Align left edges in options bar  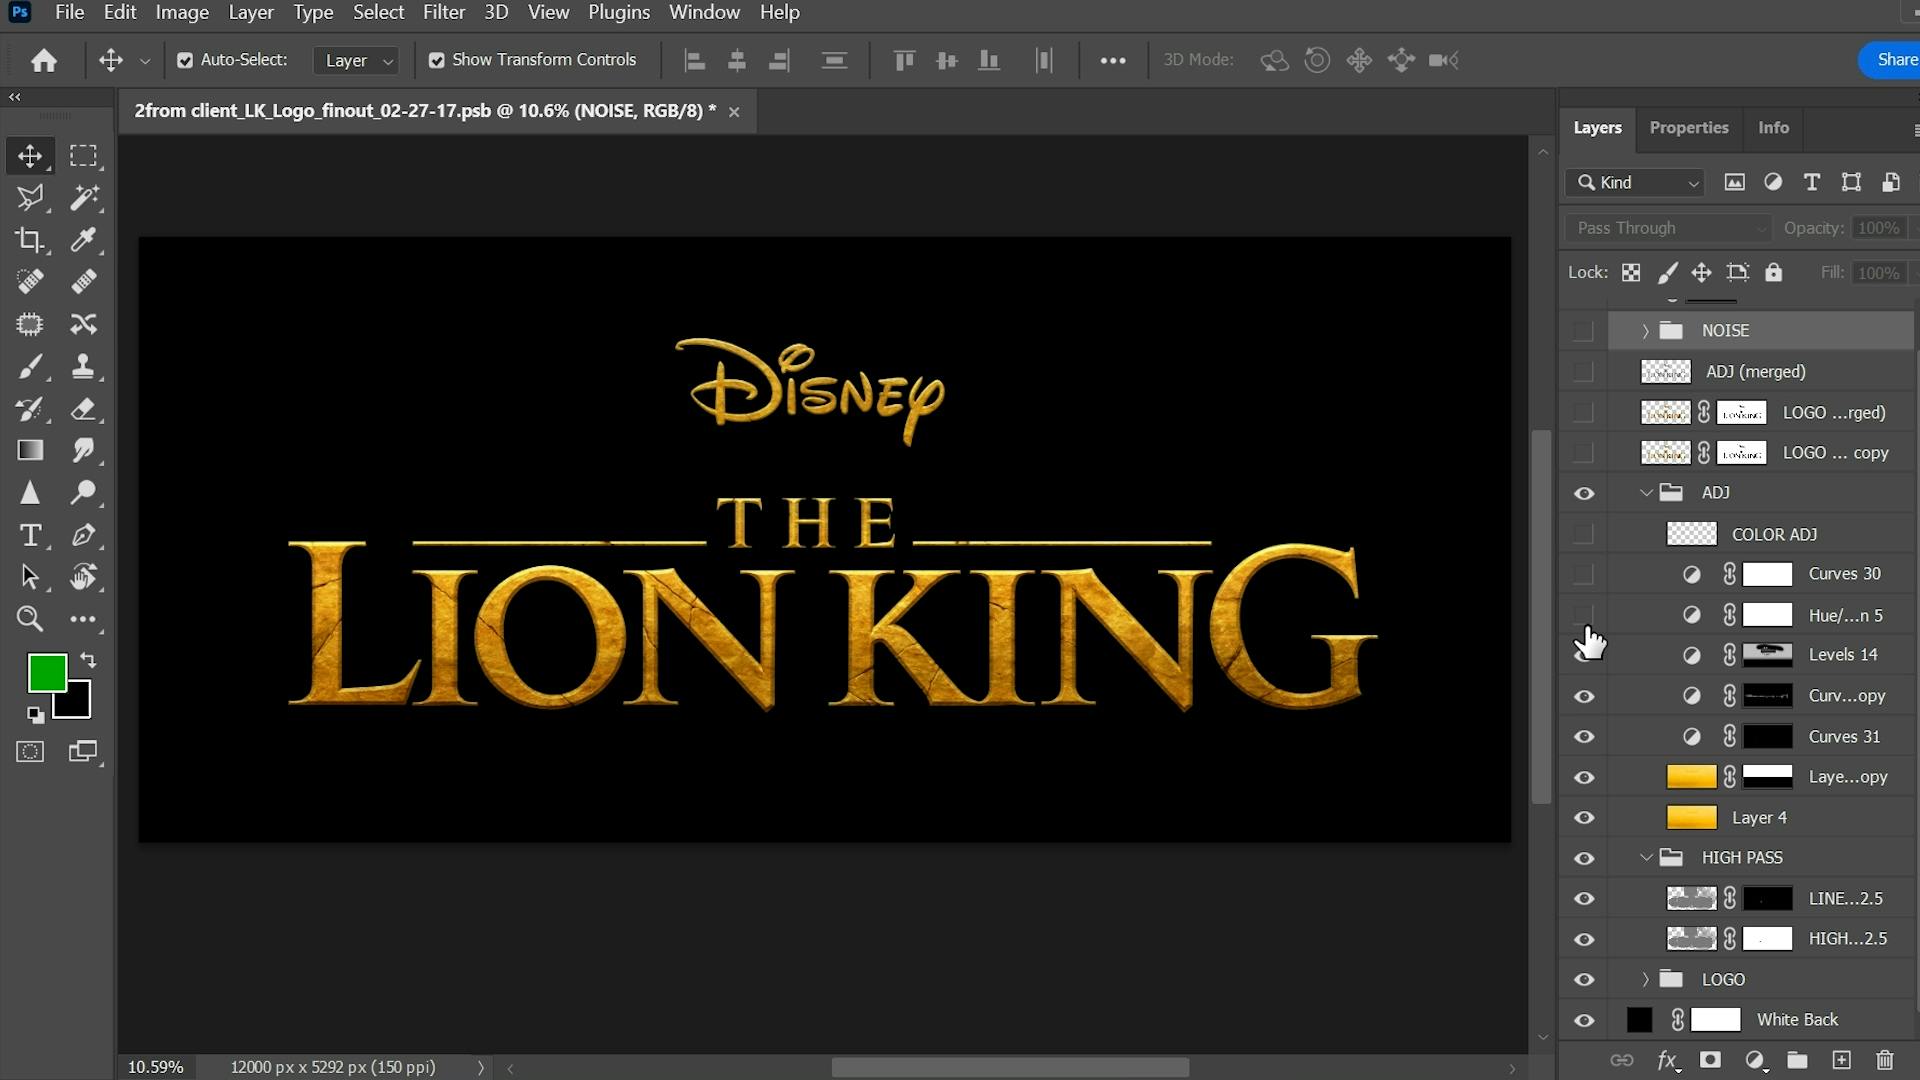coord(694,60)
